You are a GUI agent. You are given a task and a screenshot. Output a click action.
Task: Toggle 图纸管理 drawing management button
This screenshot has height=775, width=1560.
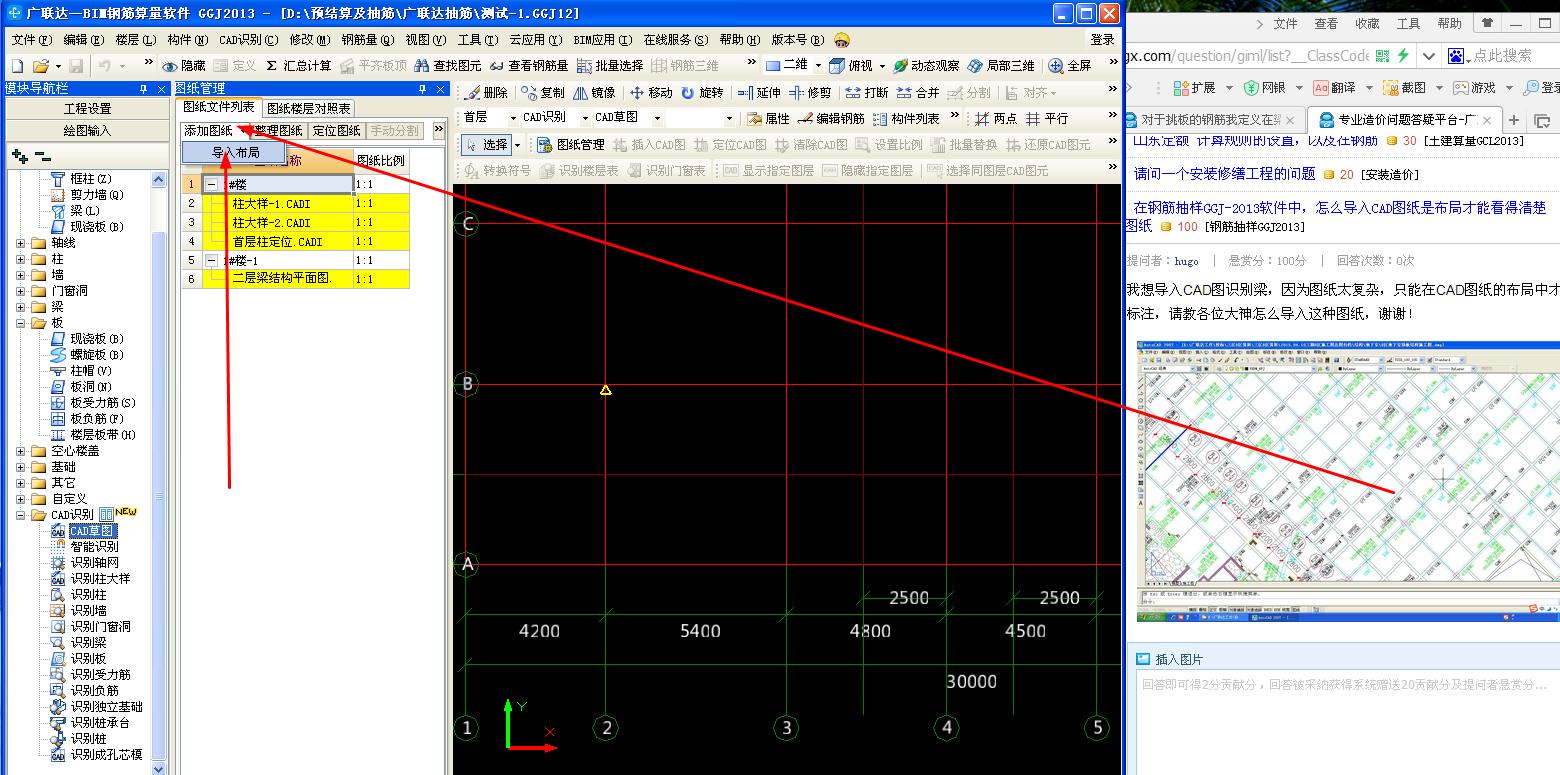pos(571,144)
